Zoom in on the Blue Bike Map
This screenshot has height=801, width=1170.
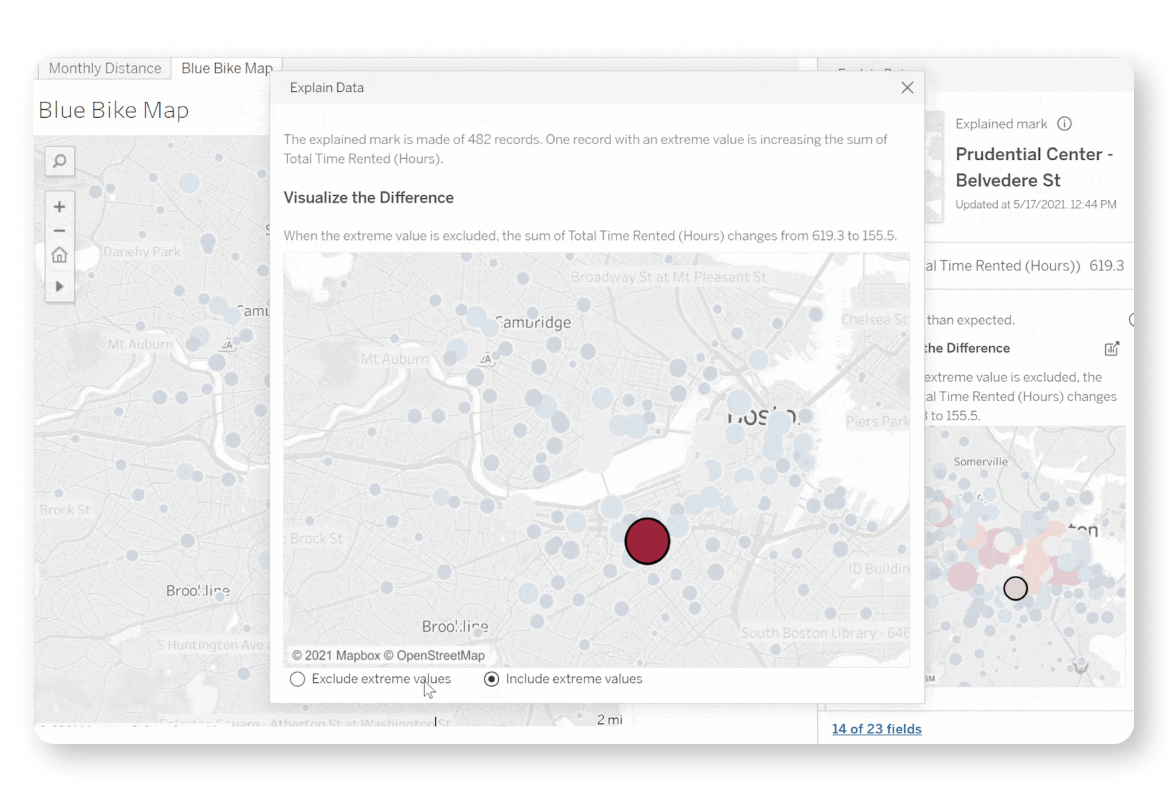pyautogui.click(x=60, y=207)
